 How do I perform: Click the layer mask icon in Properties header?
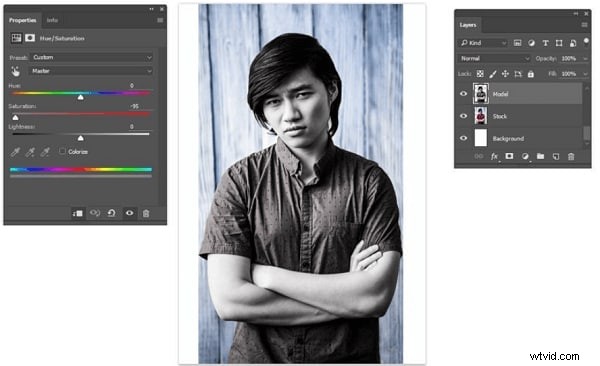pyautogui.click(x=30, y=38)
